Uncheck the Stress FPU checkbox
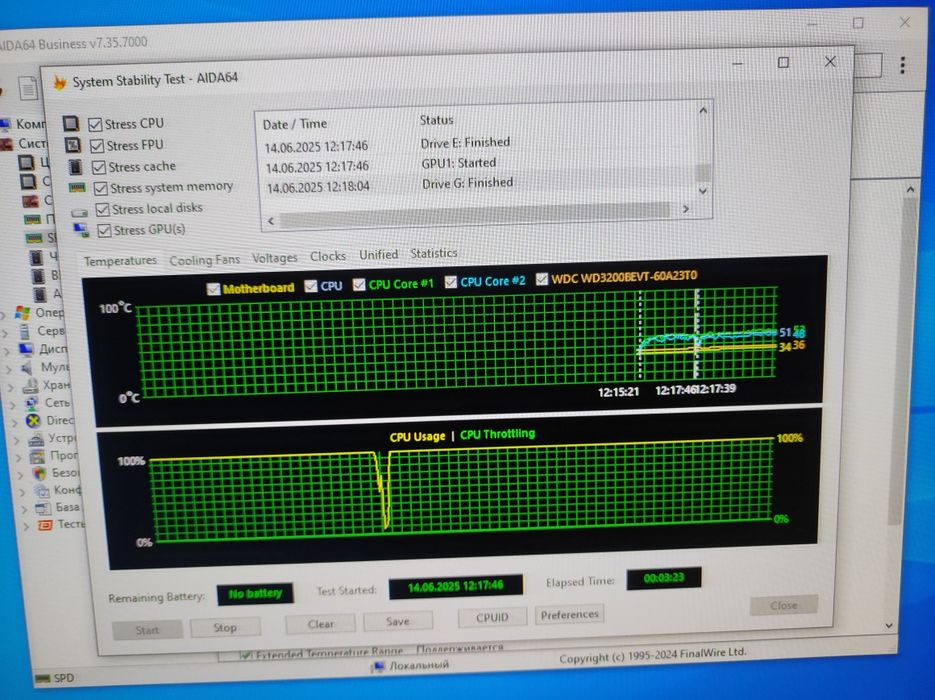Viewport: 935px width, 700px height. pyautogui.click(x=97, y=145)
